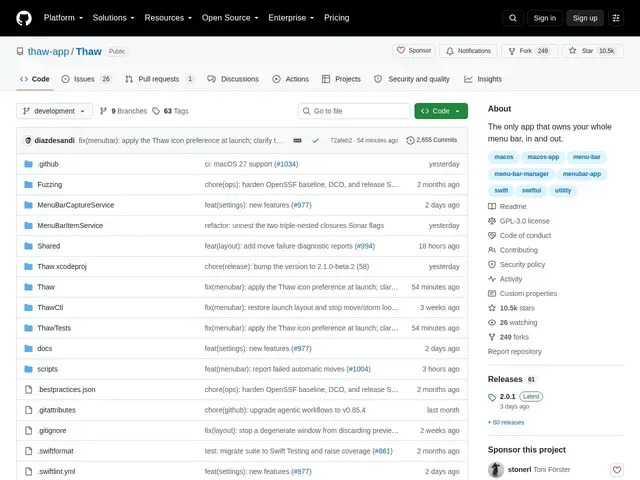
Task: View the 9 Branches link
Action: click(x=123, y=111)
